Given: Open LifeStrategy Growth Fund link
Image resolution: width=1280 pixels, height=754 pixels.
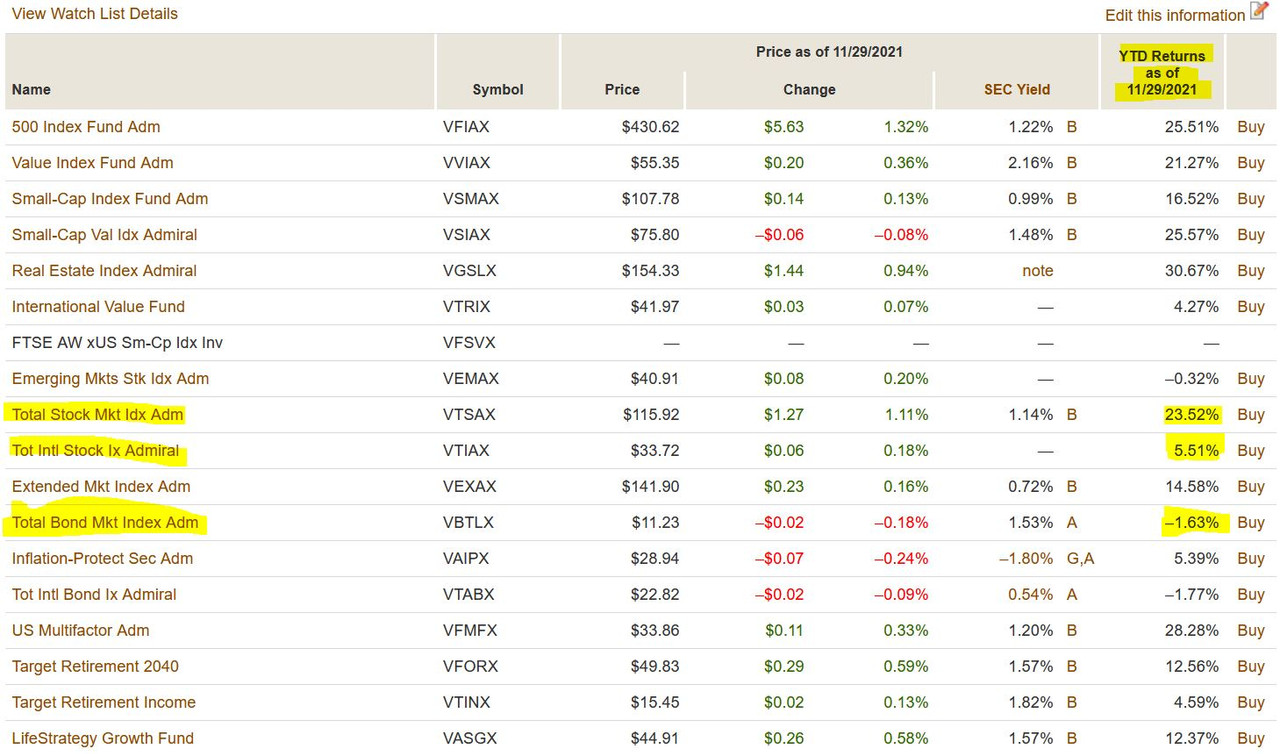Looking at the screenshot, I should coord(103,738).
